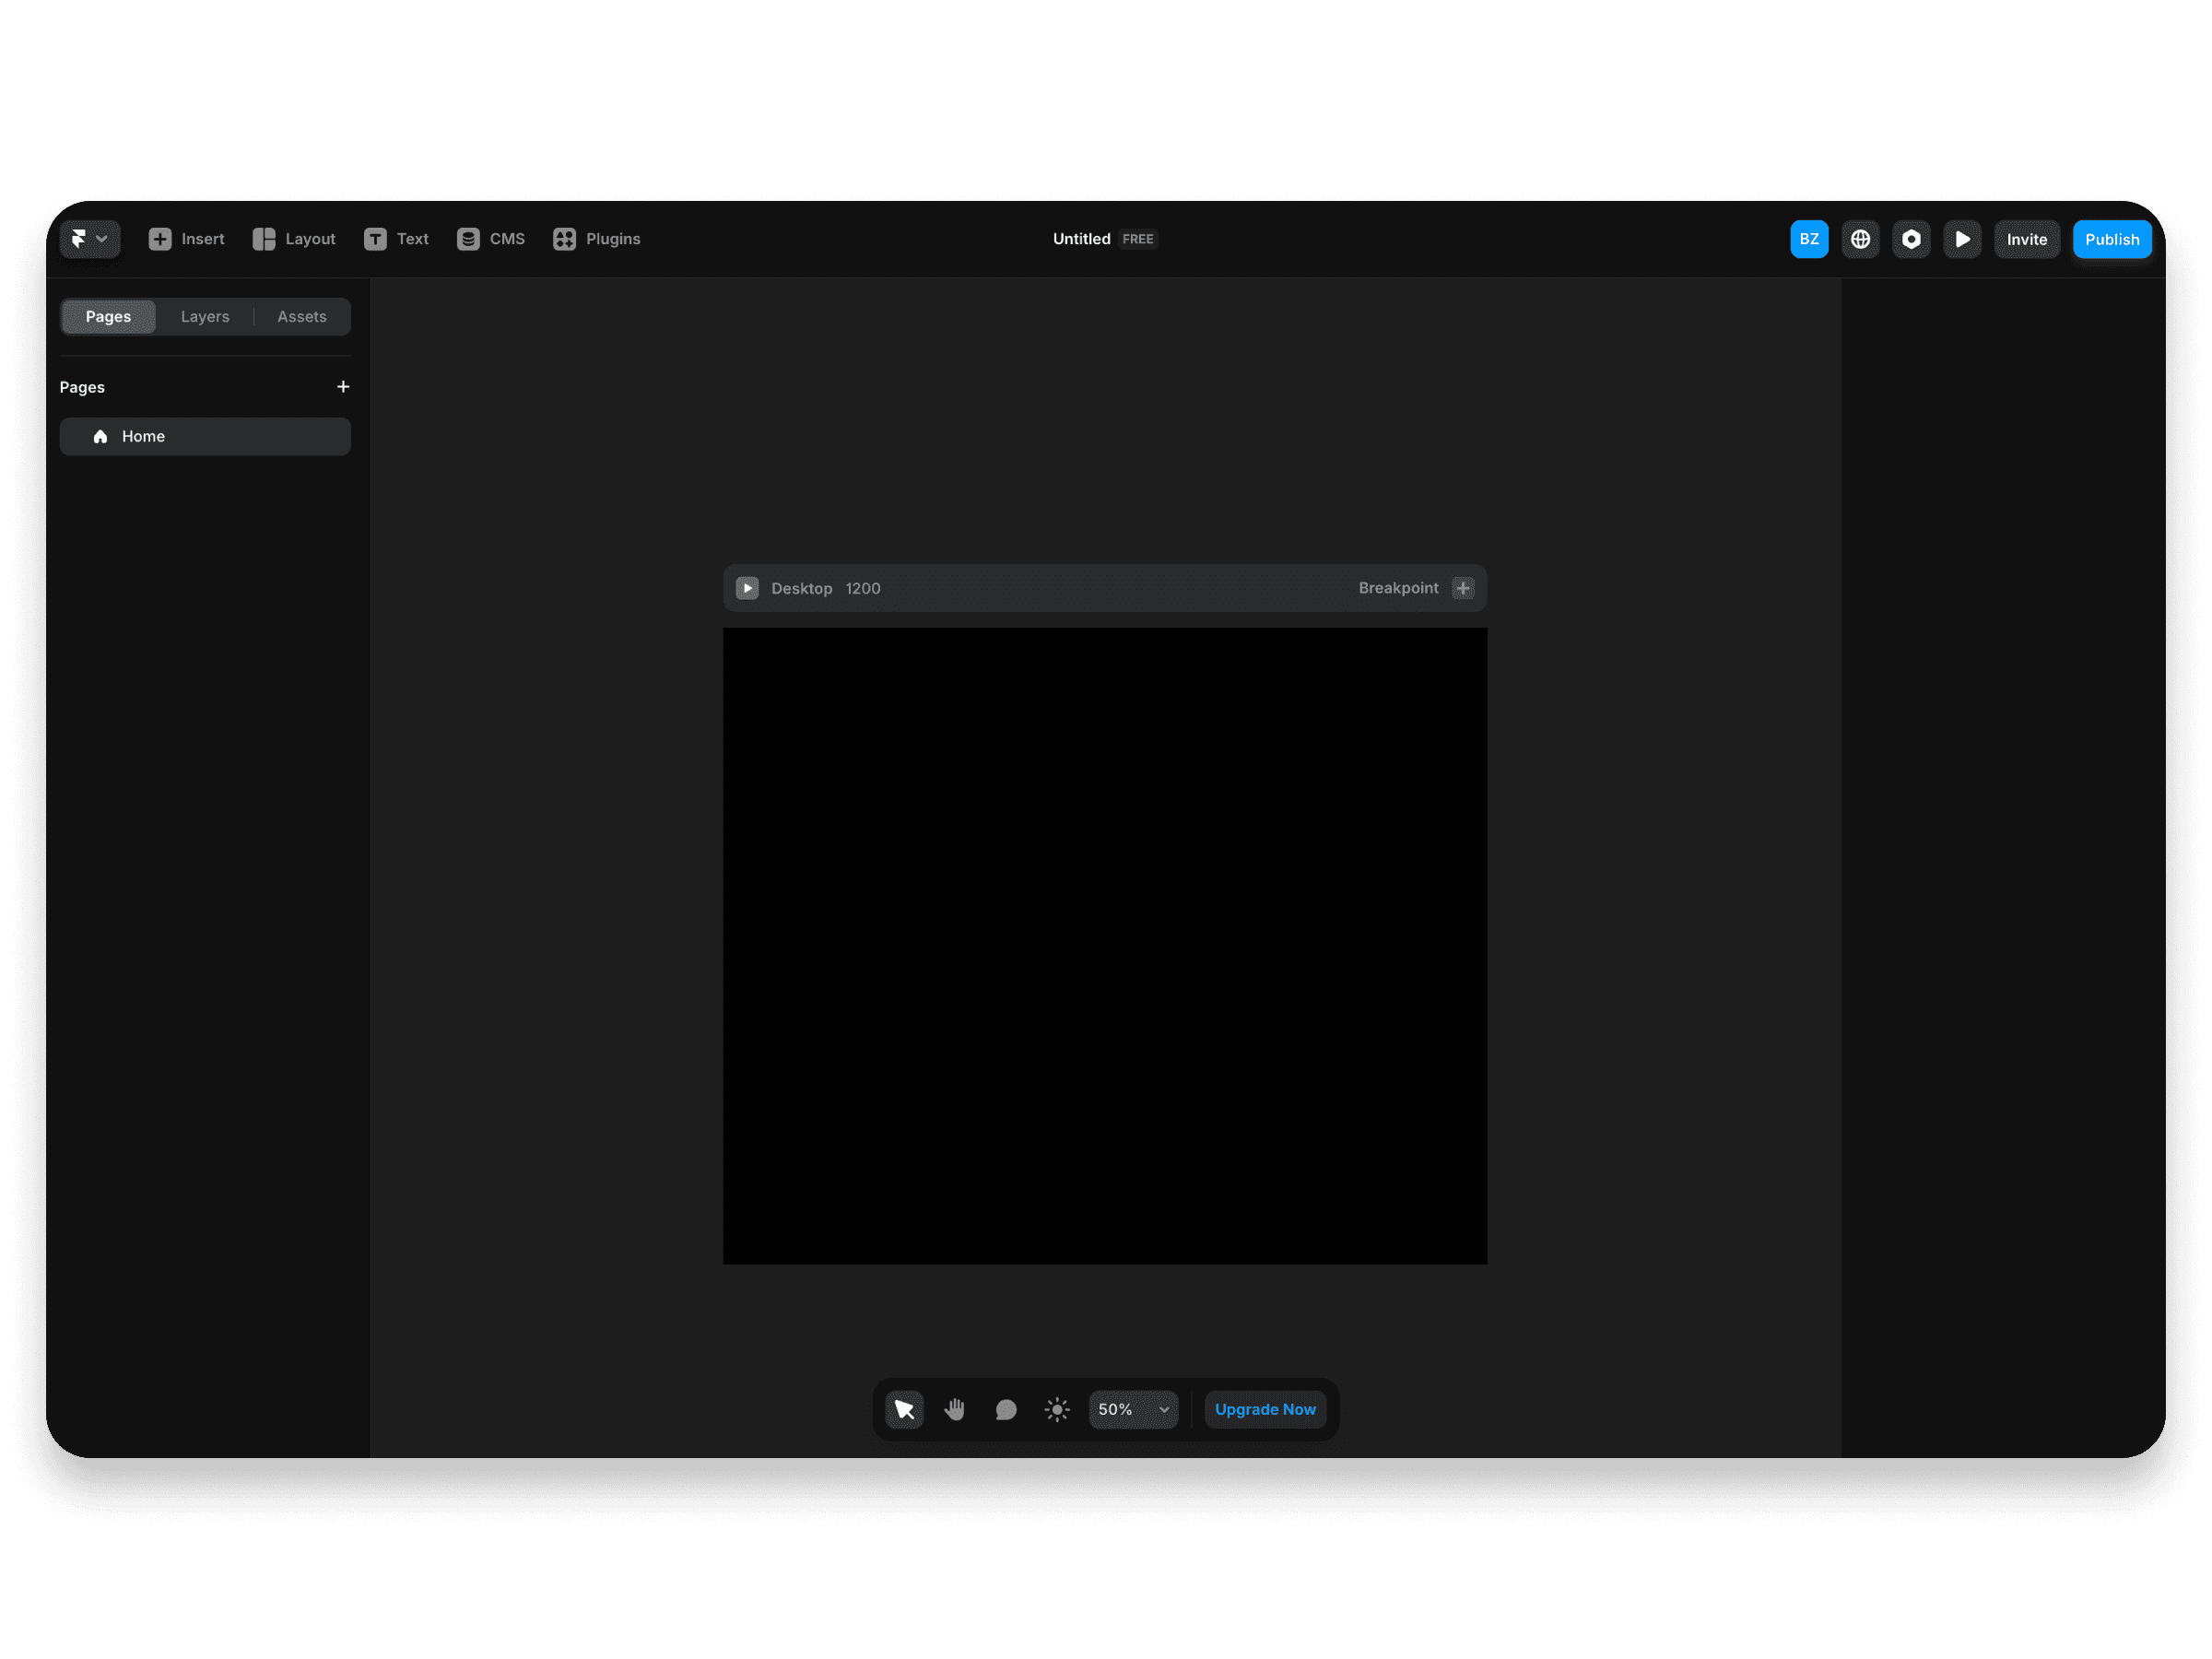Open the Insert panel
Image resolution: width=2212 pixels, height=1659 pixels.
[x=186, y=239]
